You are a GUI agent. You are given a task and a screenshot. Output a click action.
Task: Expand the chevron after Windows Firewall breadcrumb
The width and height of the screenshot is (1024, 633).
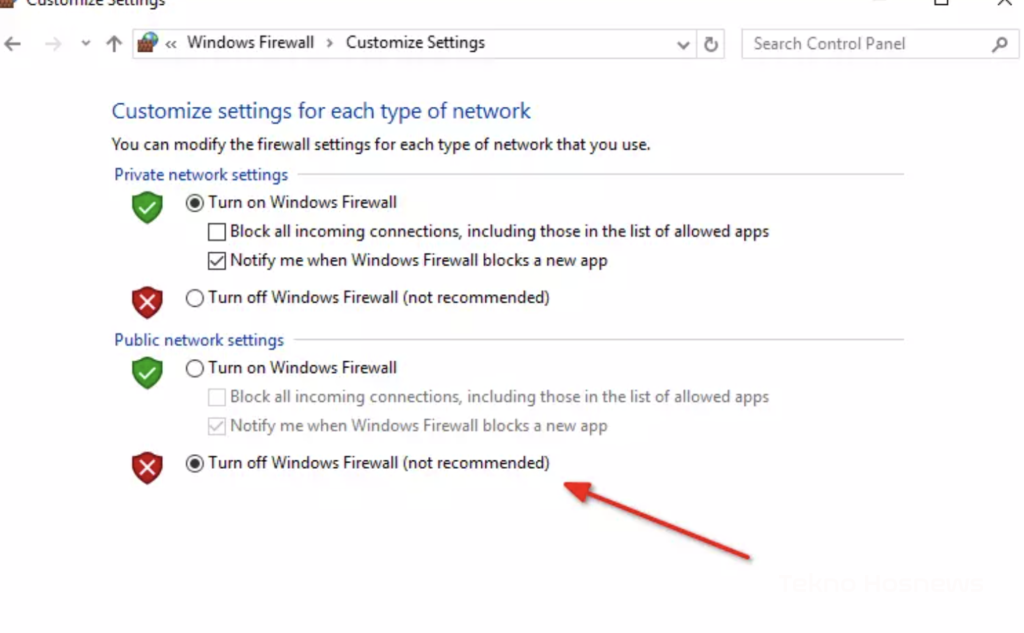[330, 43]
